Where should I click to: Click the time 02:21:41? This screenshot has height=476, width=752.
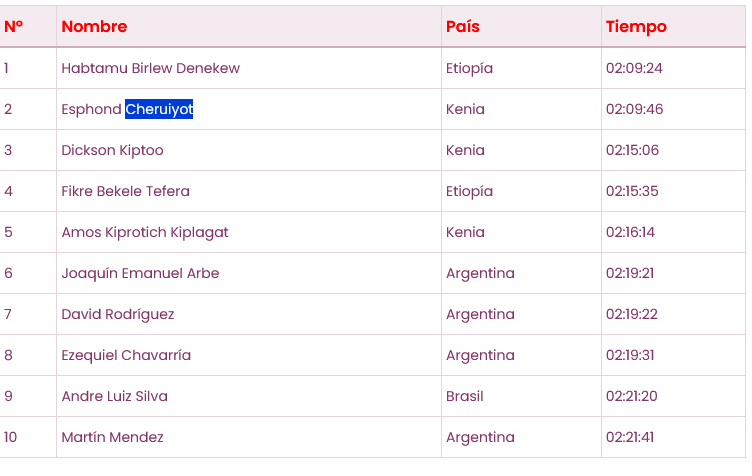pyautogui.click(x=630, y=437)
